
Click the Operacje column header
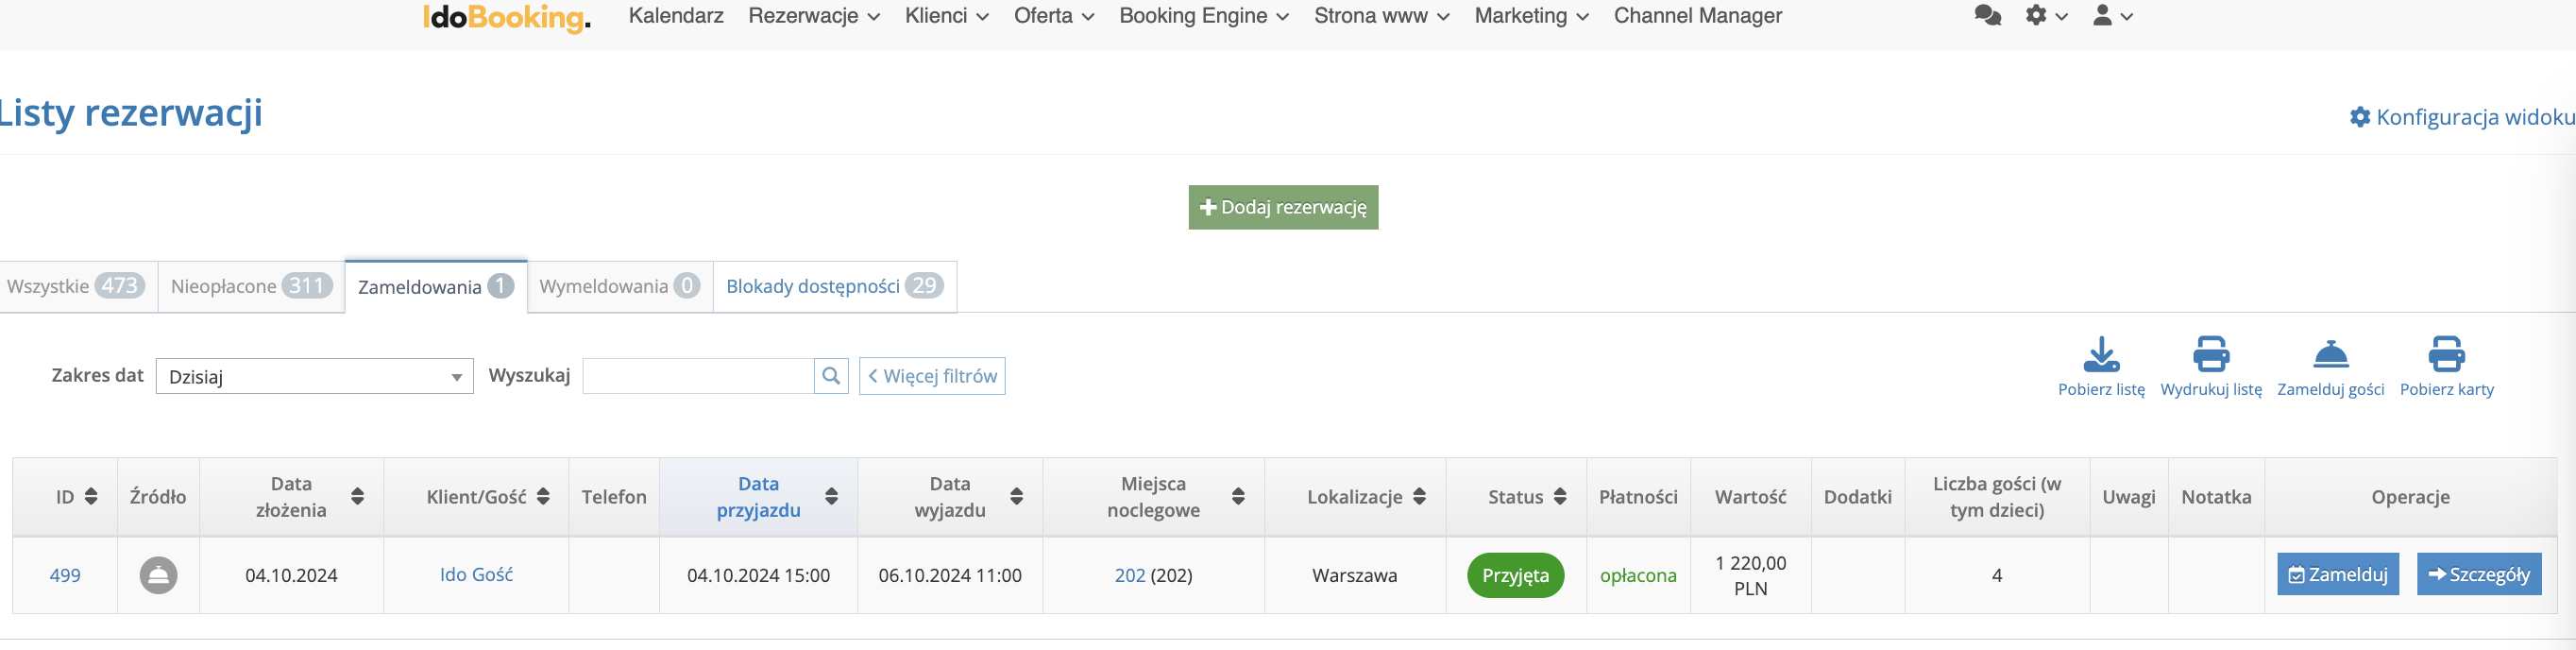click(2410, 496)
